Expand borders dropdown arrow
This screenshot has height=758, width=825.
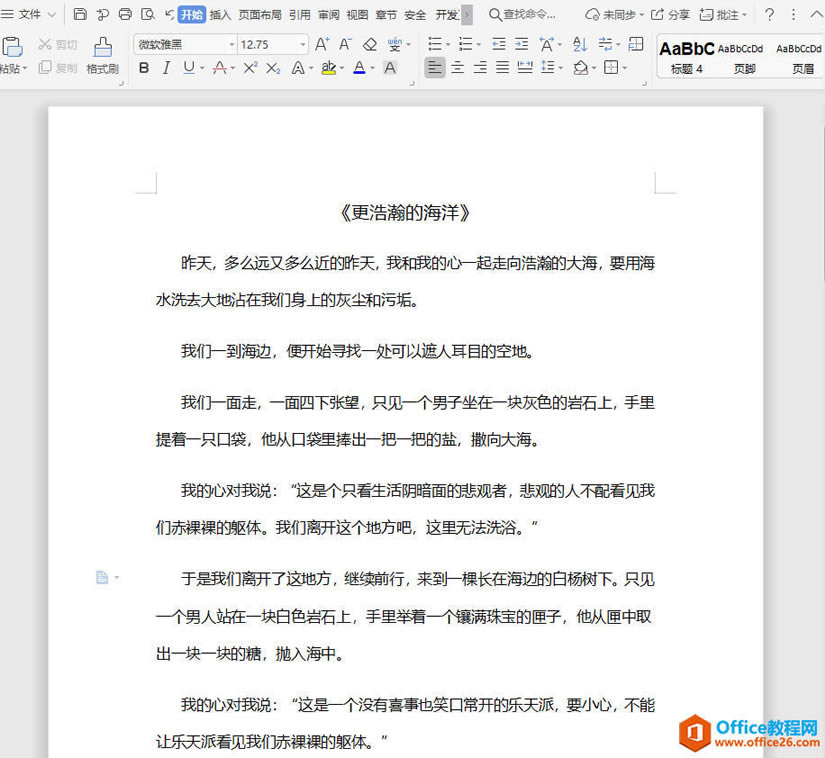[x=625, y=68]
